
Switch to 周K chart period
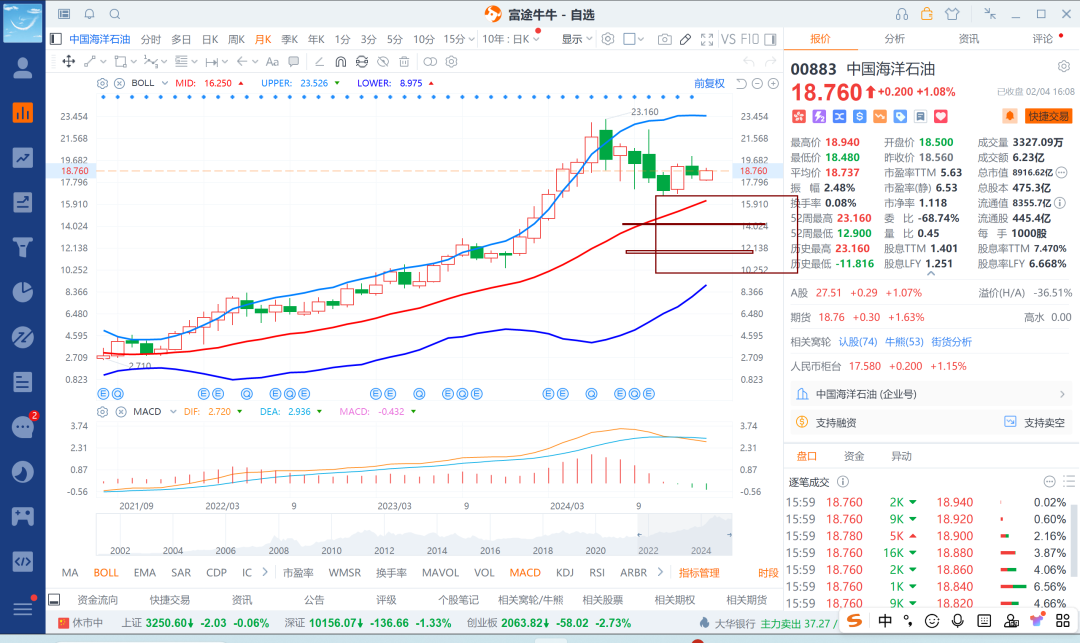[x=236, y=39]
